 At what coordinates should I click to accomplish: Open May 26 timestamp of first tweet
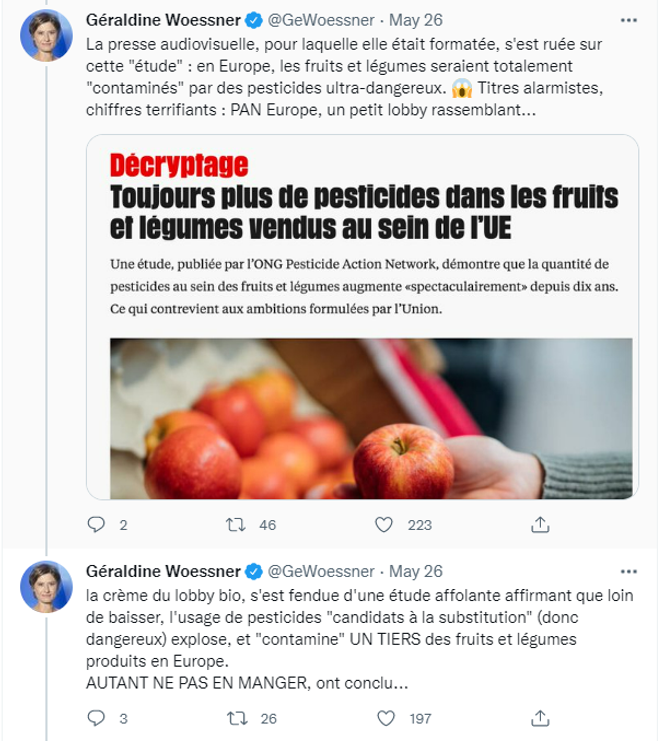(x=416, y=20)
